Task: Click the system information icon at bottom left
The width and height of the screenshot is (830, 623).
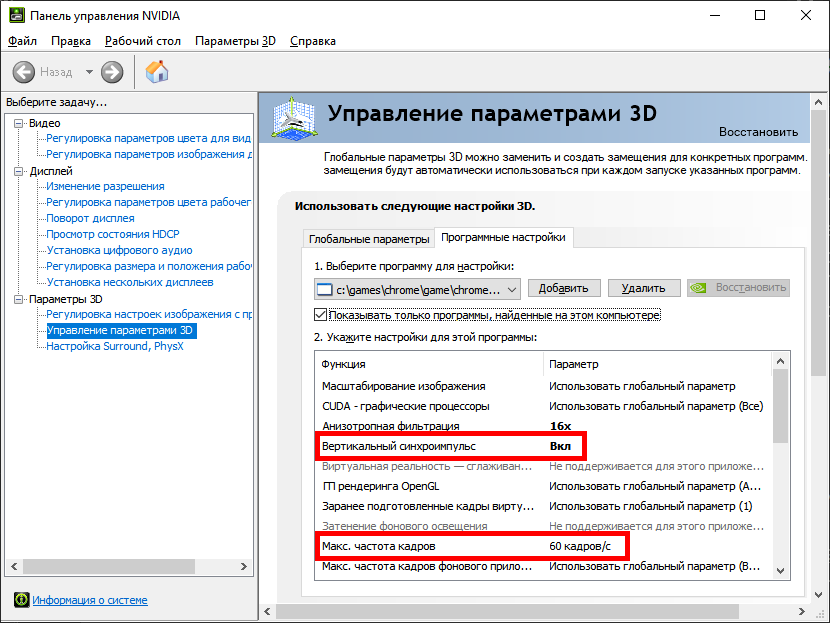Action: coord(20,600)
